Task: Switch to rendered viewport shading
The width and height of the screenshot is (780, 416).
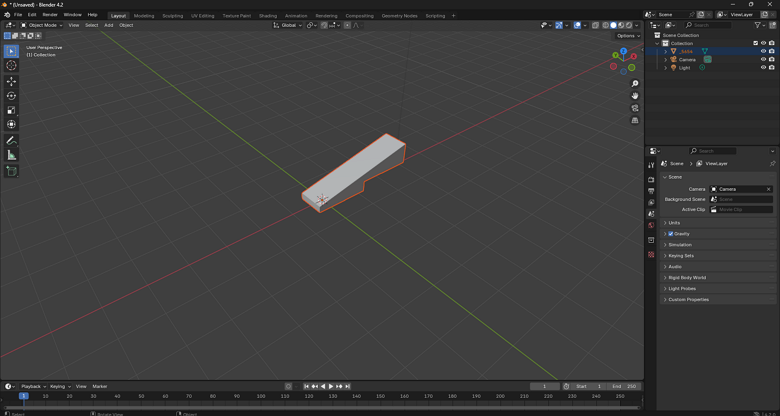Action: (x=629, y=25)
